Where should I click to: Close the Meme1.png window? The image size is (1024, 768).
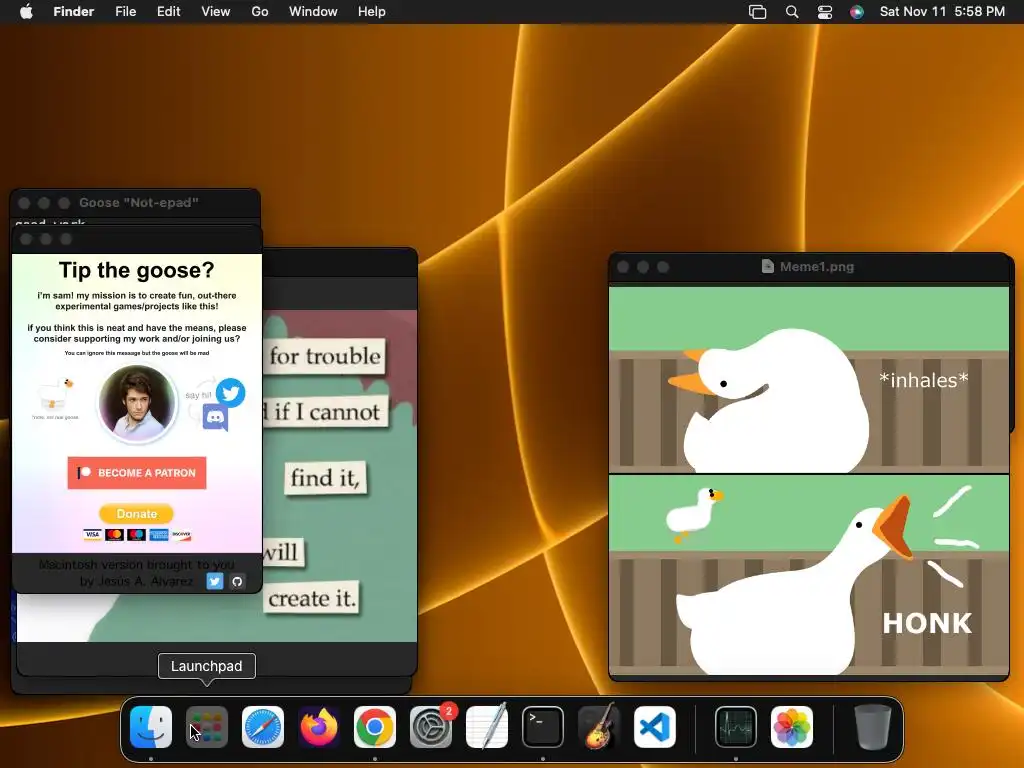click(623, 267)
